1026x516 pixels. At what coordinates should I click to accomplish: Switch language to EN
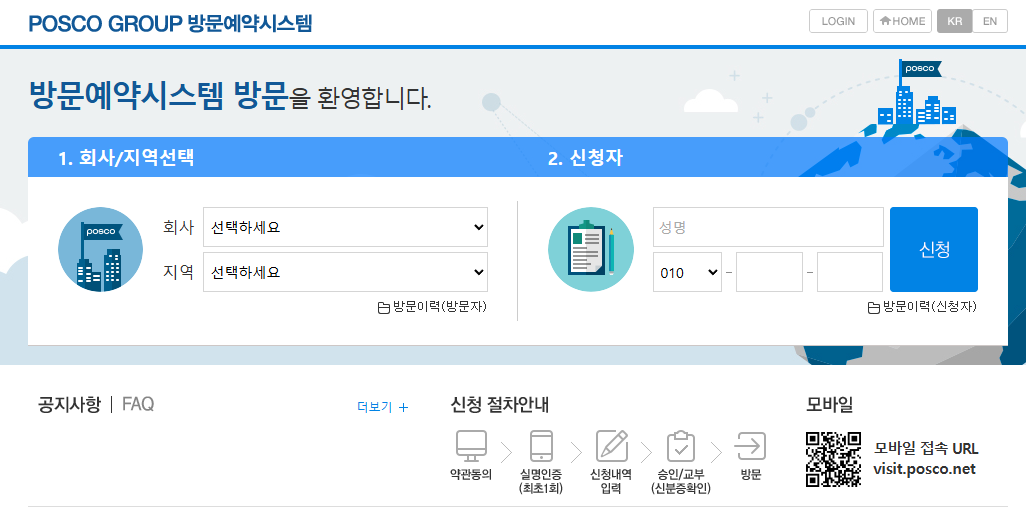click(990, 21)
